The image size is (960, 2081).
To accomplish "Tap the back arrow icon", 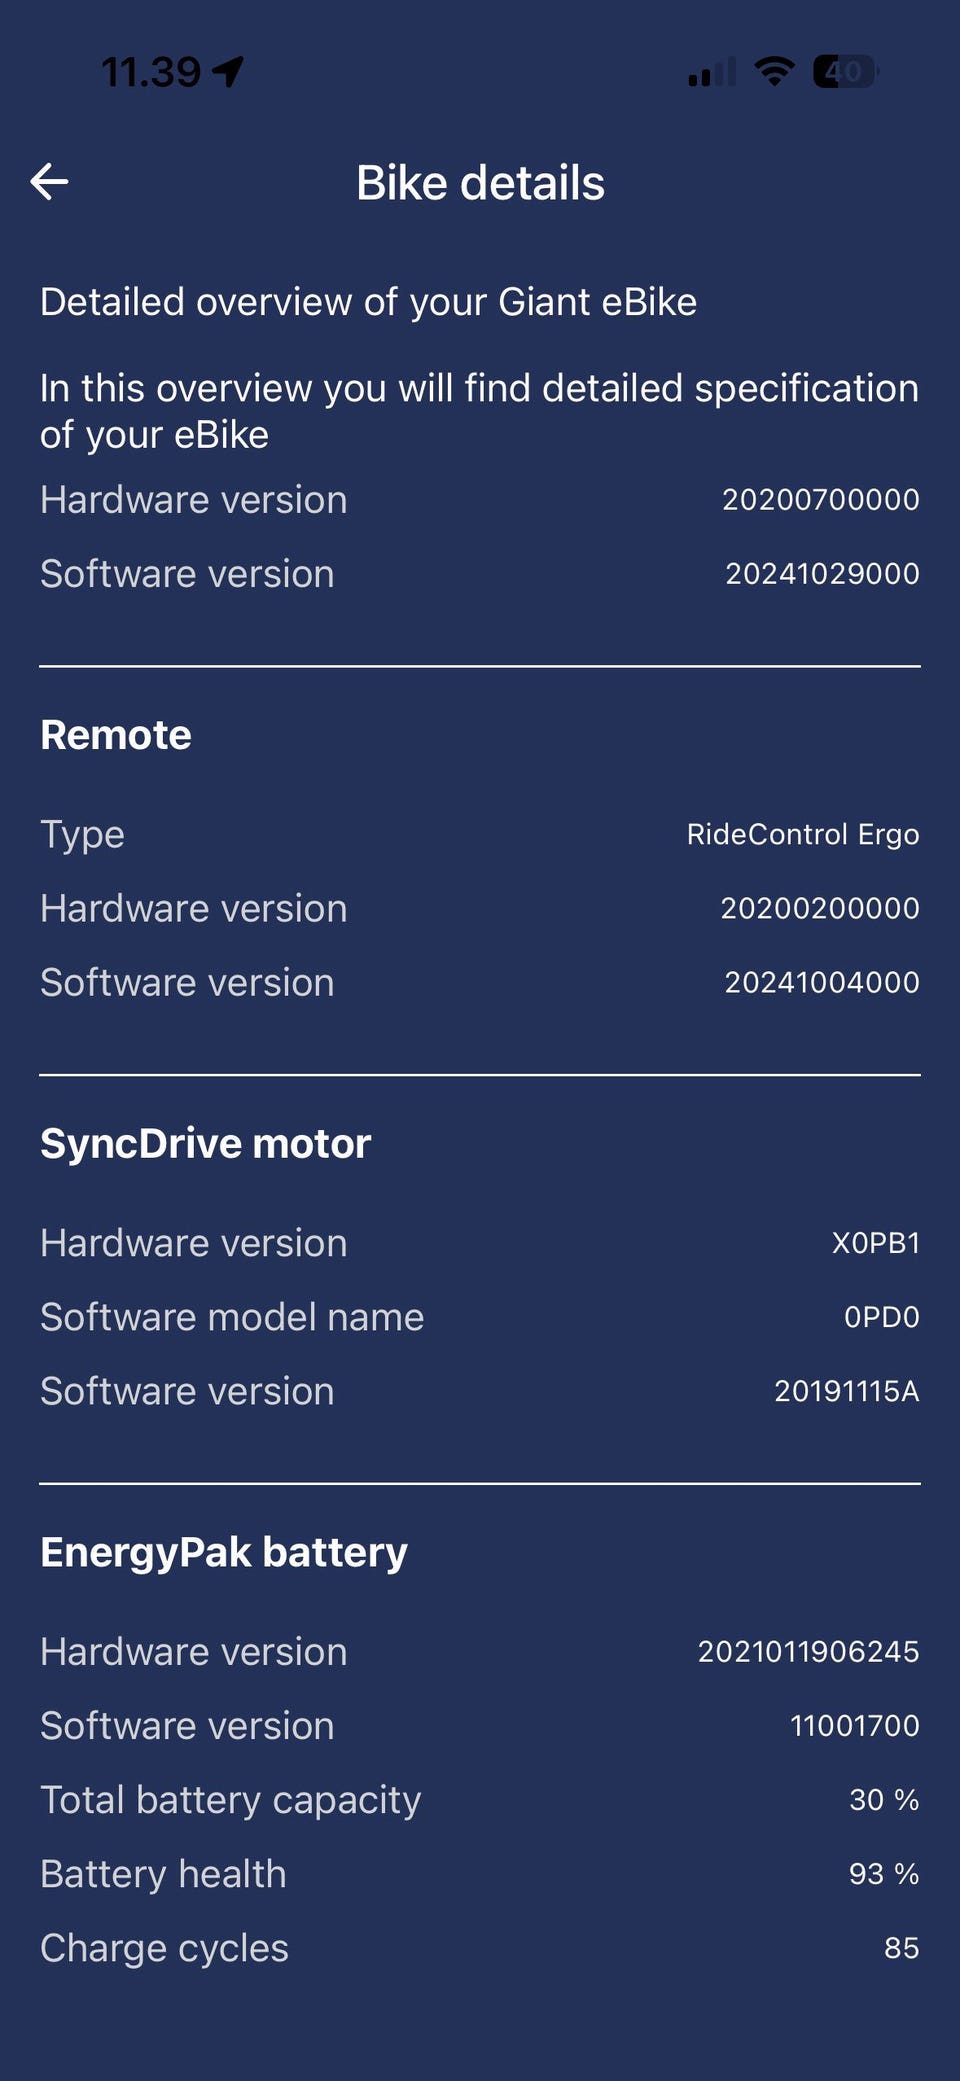I will (x=49, y=182).
